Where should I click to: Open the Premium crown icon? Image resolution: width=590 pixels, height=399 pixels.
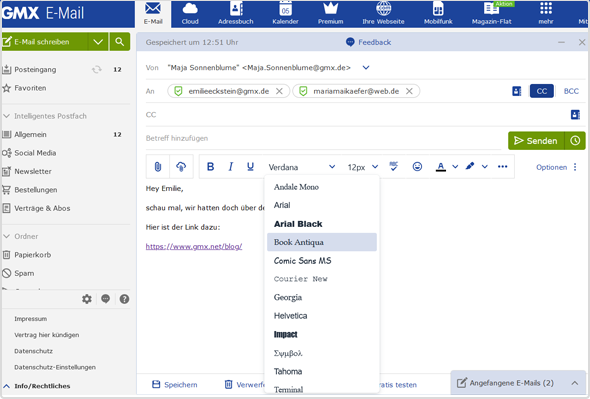click(x=330, y=14)
